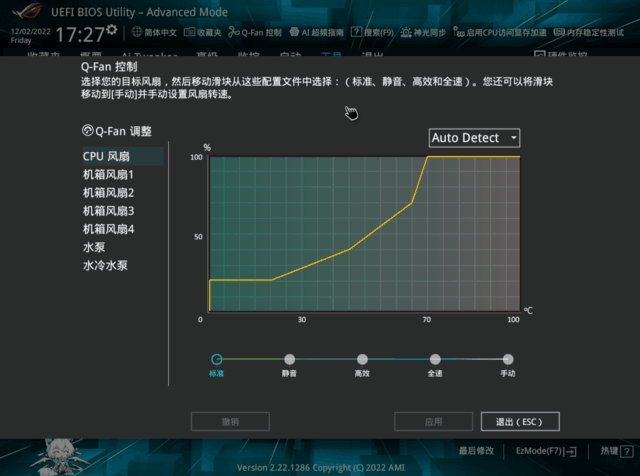Click the 退出 (ESC) button
640x476 pixels.
tap(519, 422)
